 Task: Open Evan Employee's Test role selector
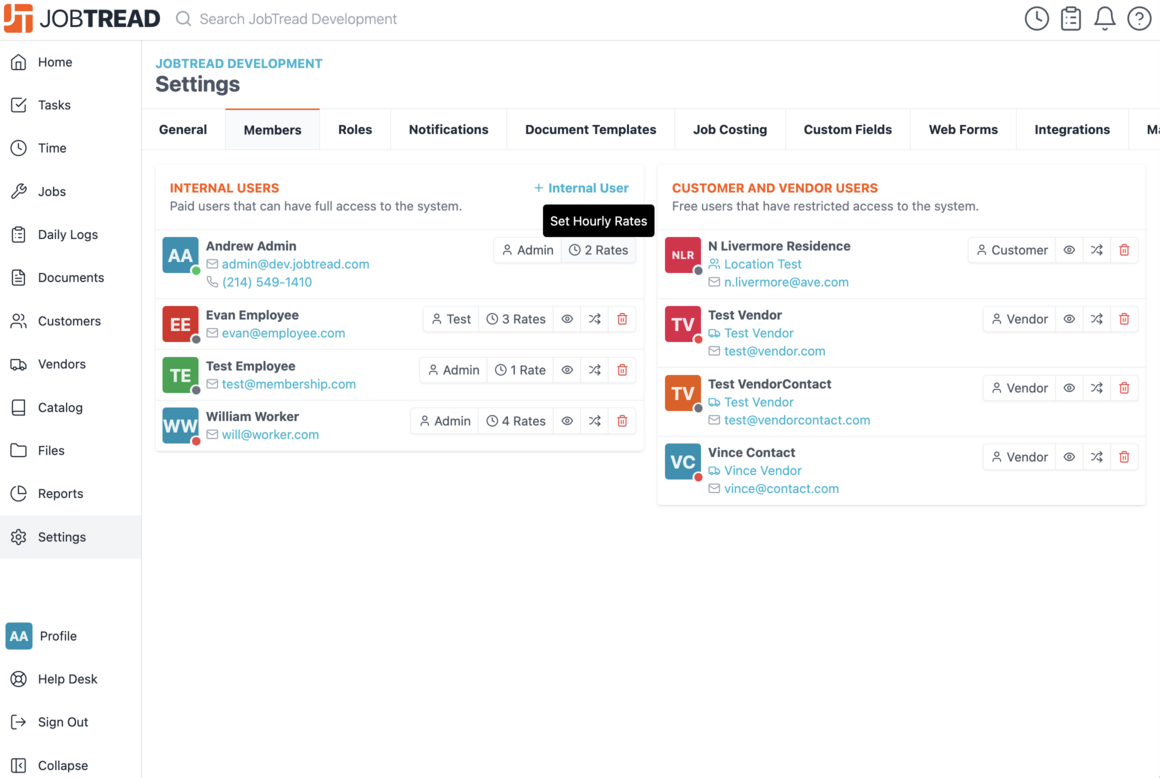pos(451,319)
